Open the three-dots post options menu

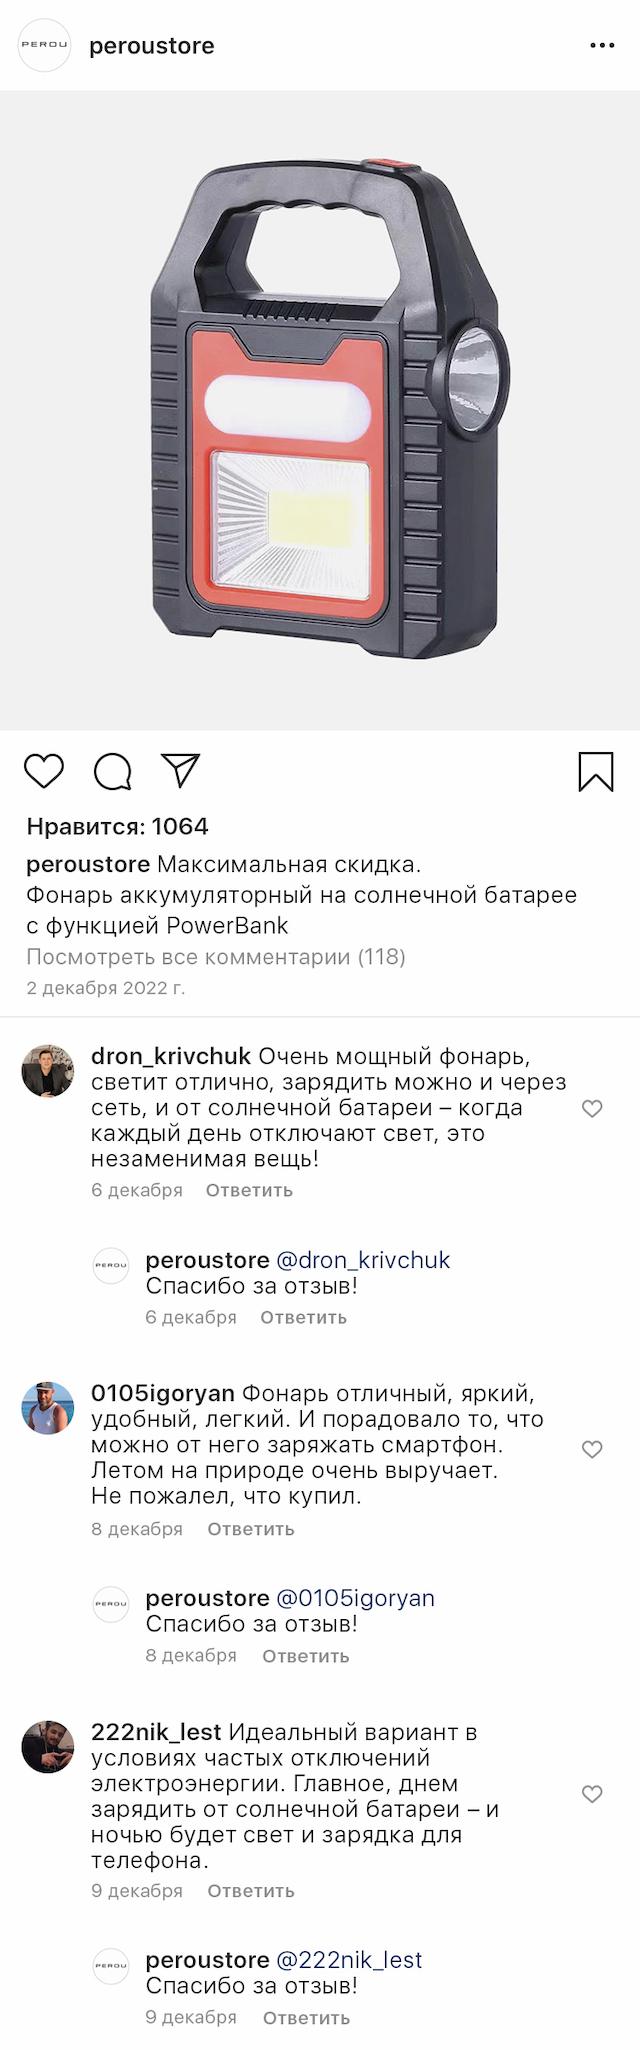[x=602, y=46]
